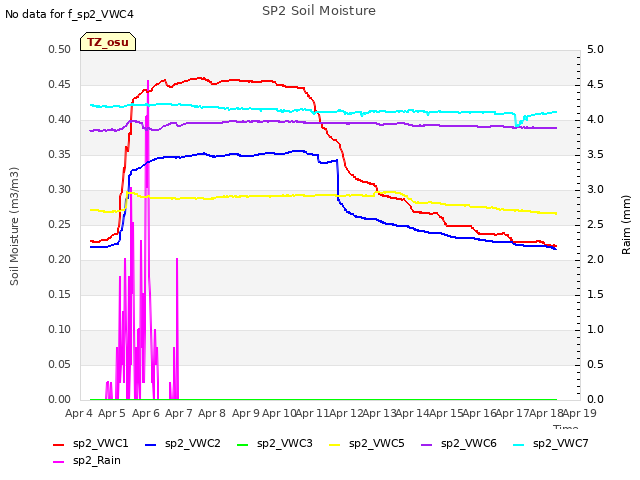Click the 0.35 left axis value
The width and height of the screenshot is (640, 480).
click(x=60, y=155)
